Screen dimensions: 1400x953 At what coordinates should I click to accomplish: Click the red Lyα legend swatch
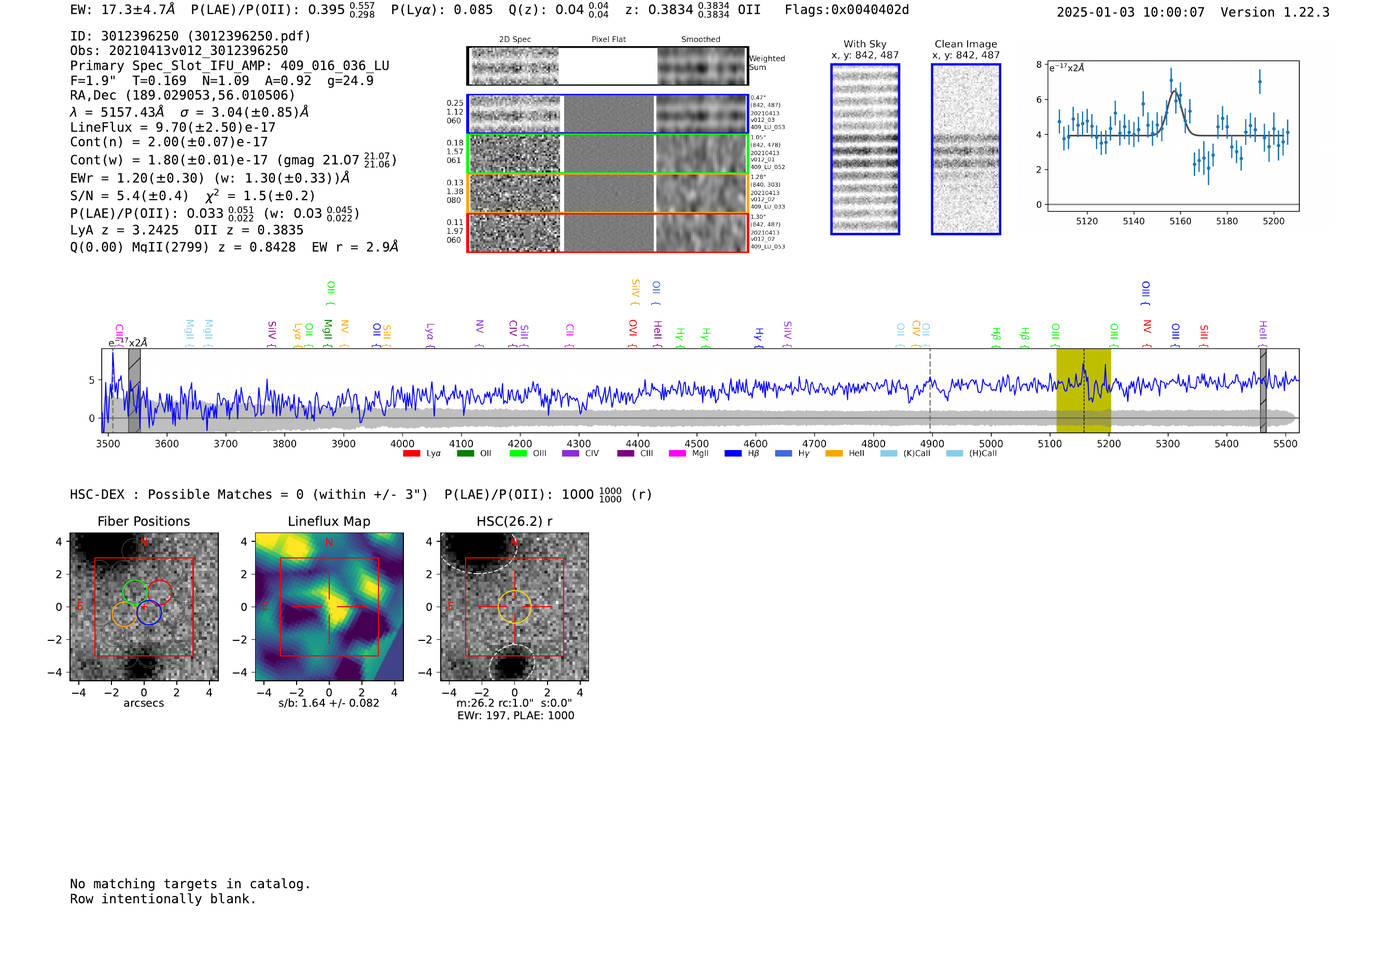pos(411,454)
